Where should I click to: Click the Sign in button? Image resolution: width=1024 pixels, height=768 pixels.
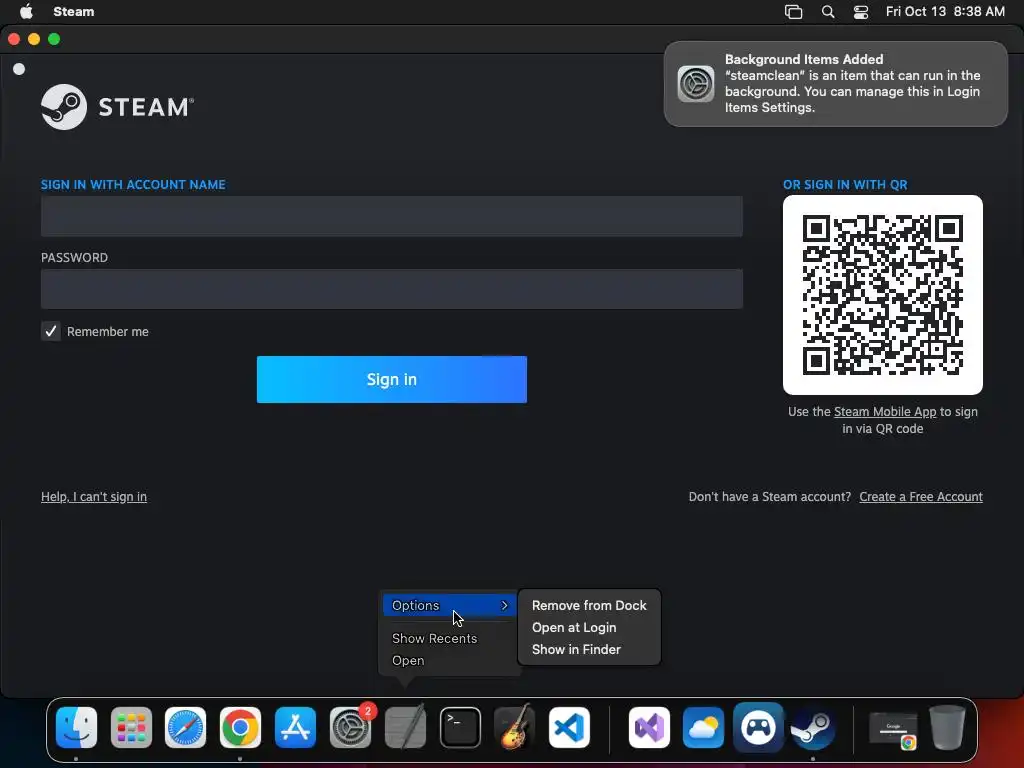(392, 379)
